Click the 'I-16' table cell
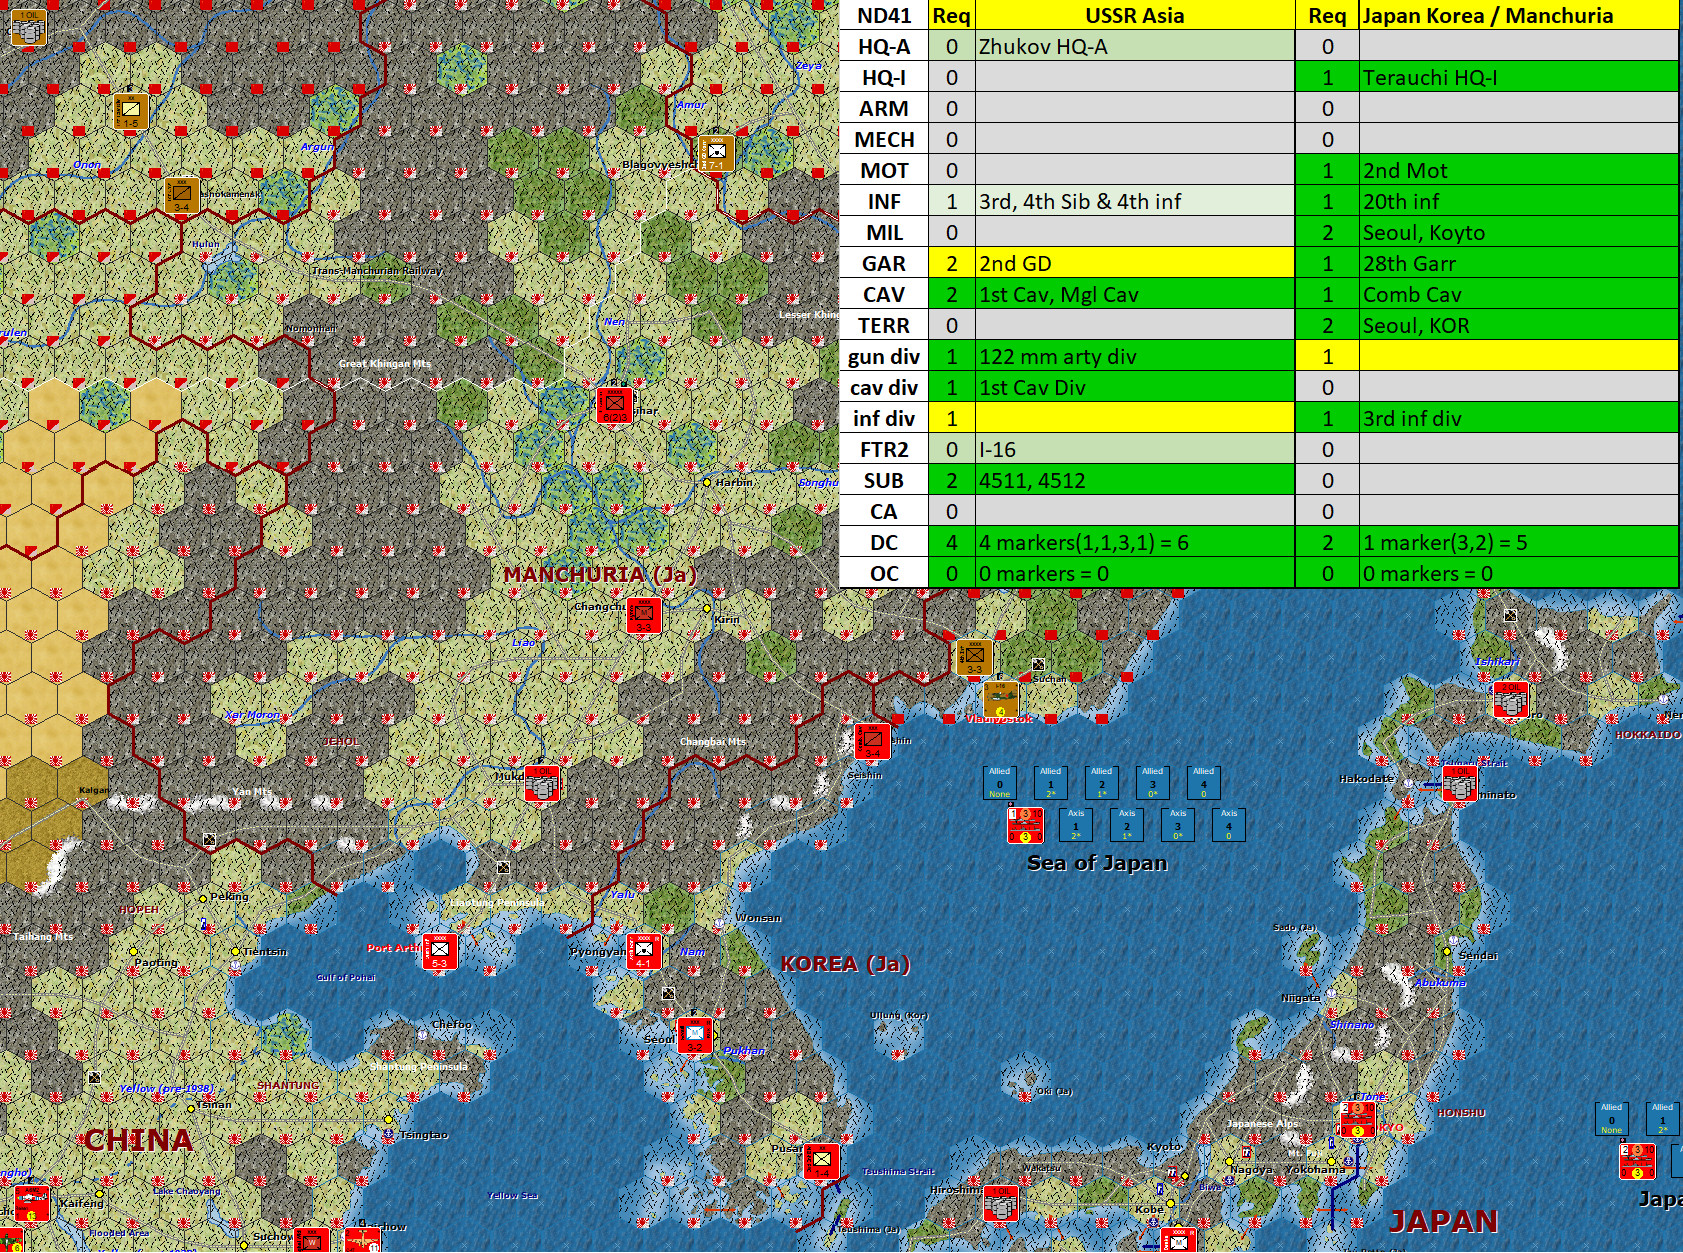The width and height of the screenshot is (1683, 1253). pos(1135,449)
